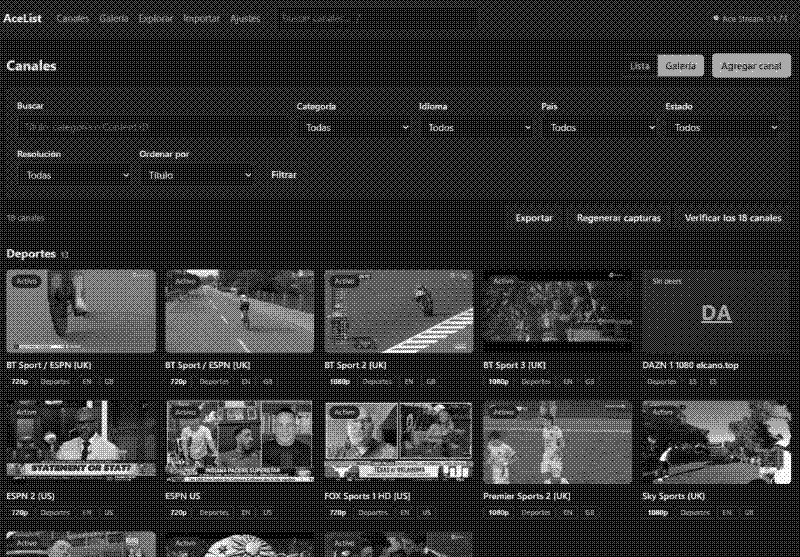Click the 1080p tag under Sky Sports

pyautogui.click(x=658, y=512)
